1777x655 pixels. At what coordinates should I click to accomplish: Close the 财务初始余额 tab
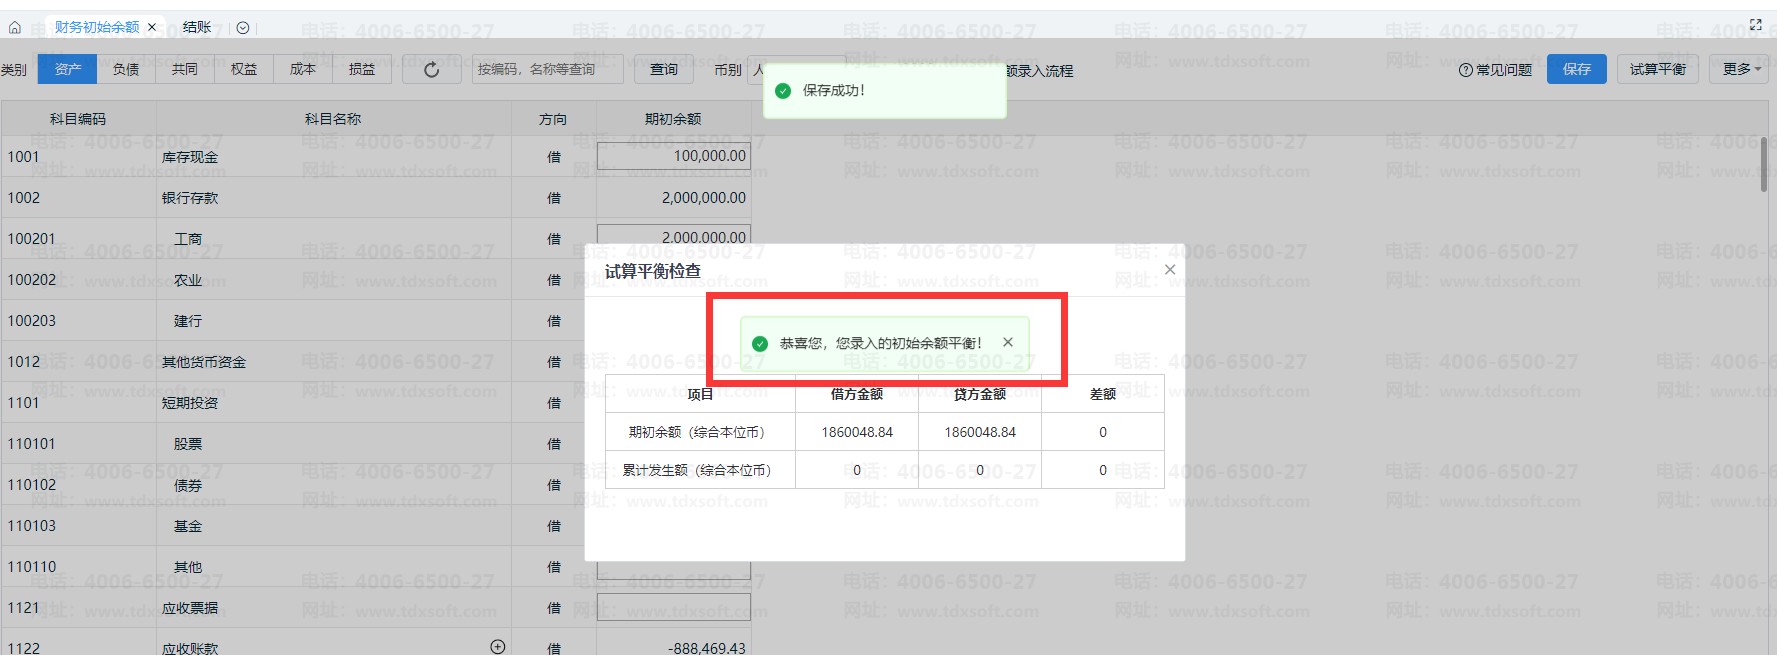pos(152,27)
